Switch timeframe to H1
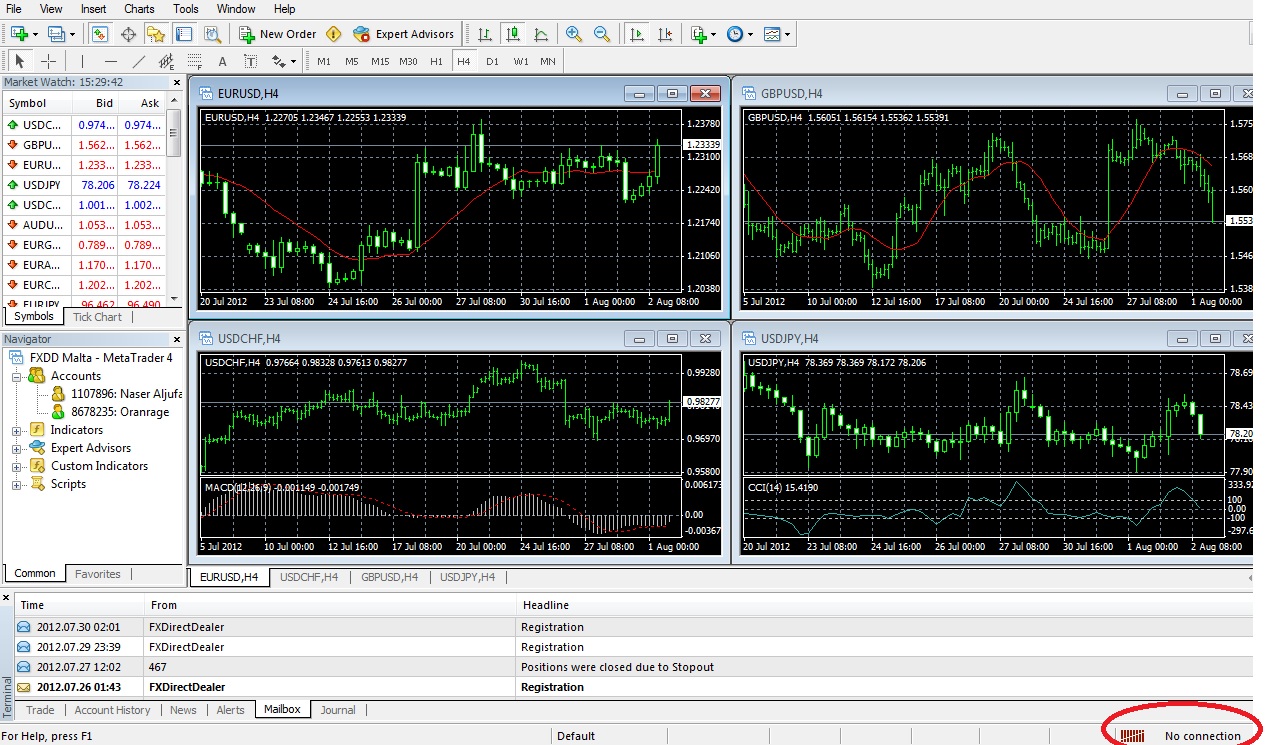This screenshot has width=1278, height=745. pos(436,61)
